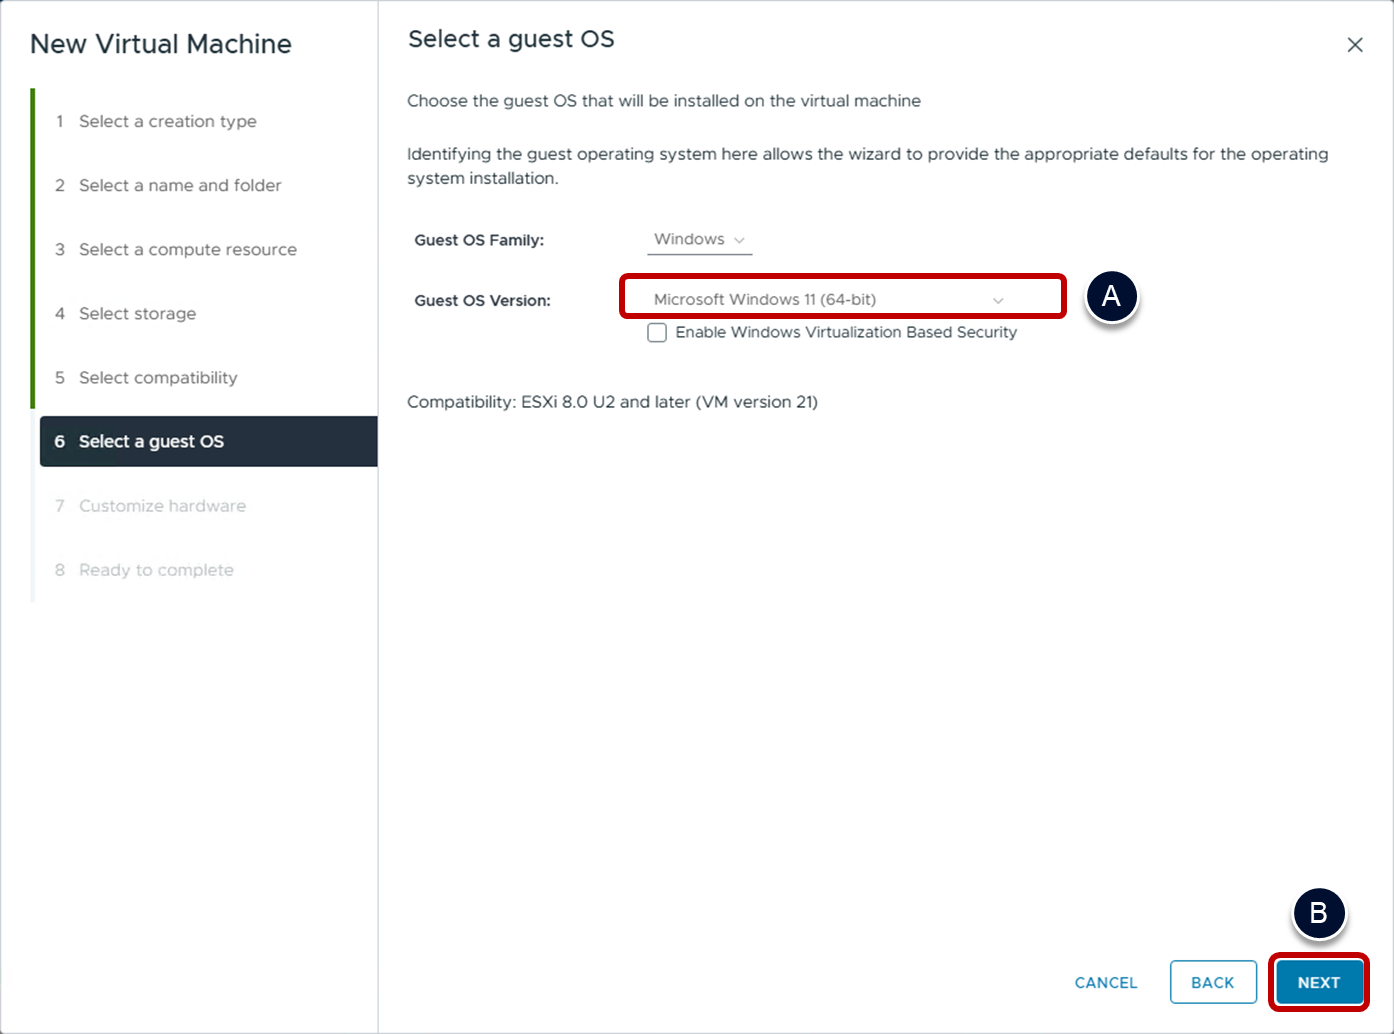Click the Customize hardware step
Screen dimensions: 1394x1034
coord(162,505)
